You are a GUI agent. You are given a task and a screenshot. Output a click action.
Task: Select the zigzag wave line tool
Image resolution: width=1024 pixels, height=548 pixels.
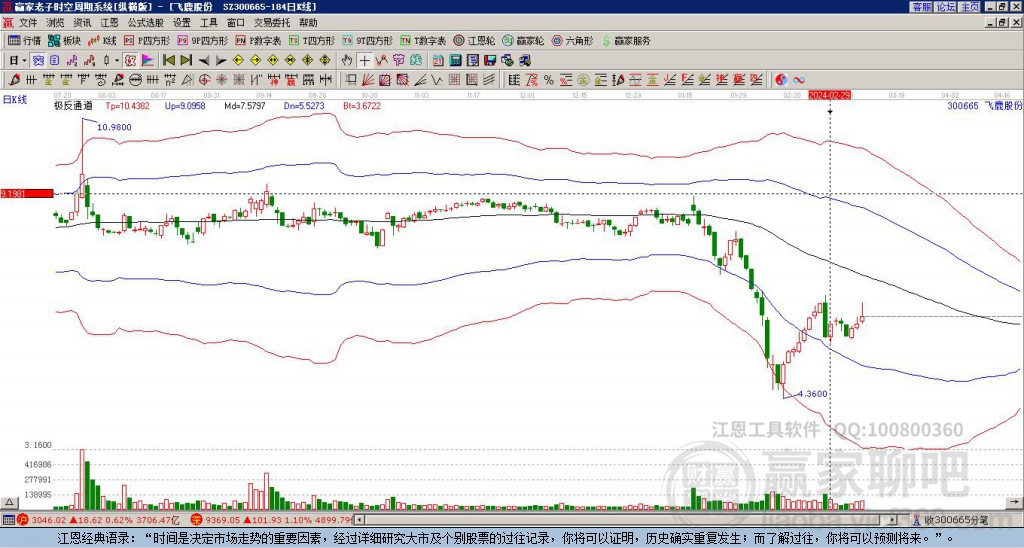click(437, 80)
